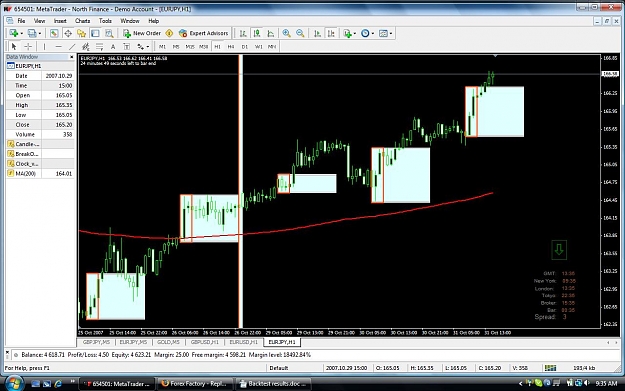Select the Text Label tool
625x391 pixels.
coord(126,47)
